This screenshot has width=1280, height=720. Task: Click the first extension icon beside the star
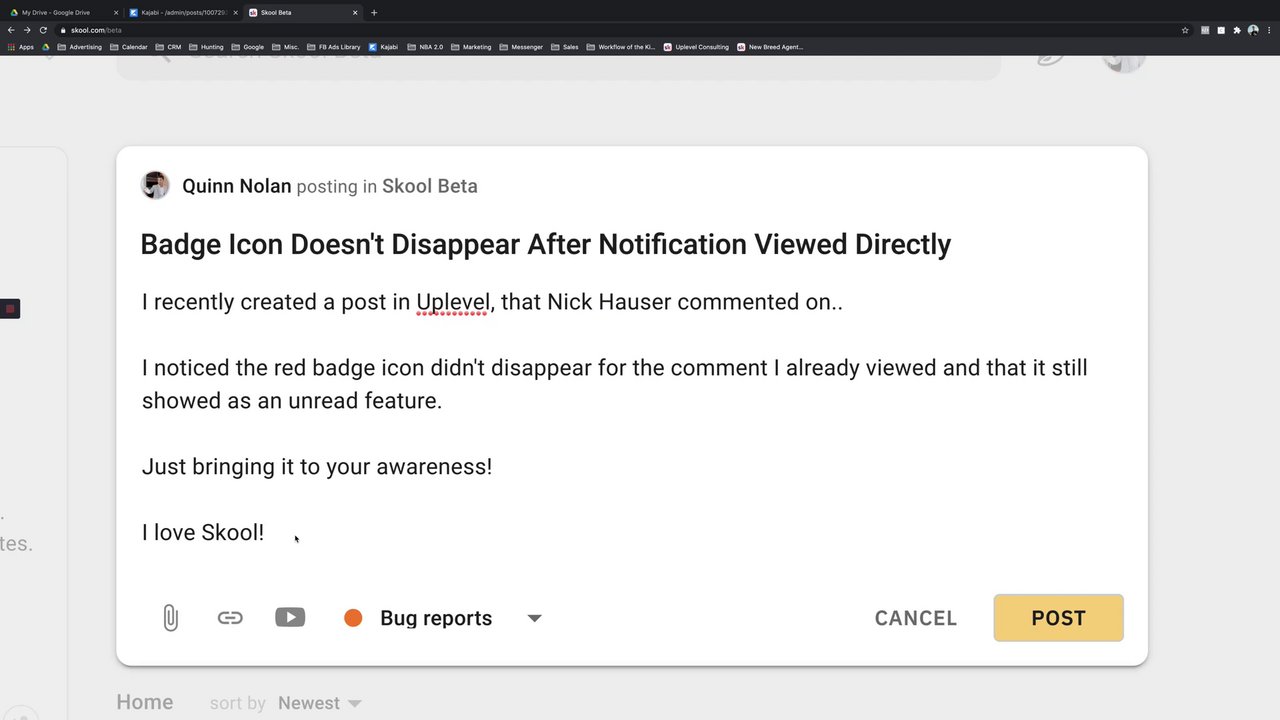[x=1205, y=30]
